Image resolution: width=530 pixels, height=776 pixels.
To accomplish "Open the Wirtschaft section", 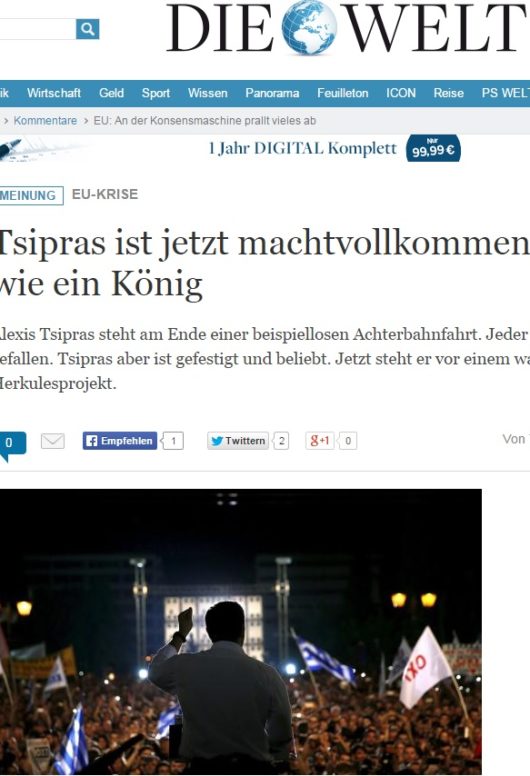I will tap(54, 93).
